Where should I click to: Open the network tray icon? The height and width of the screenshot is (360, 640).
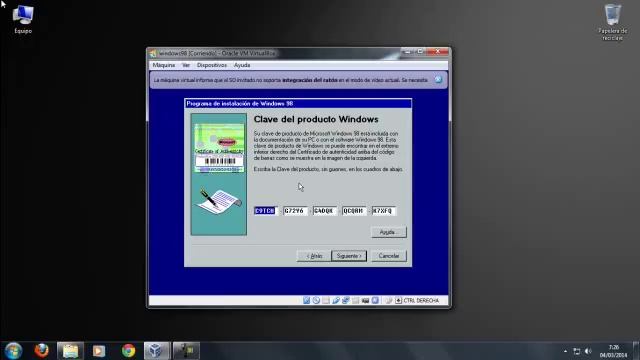click(x=576, y=351)
